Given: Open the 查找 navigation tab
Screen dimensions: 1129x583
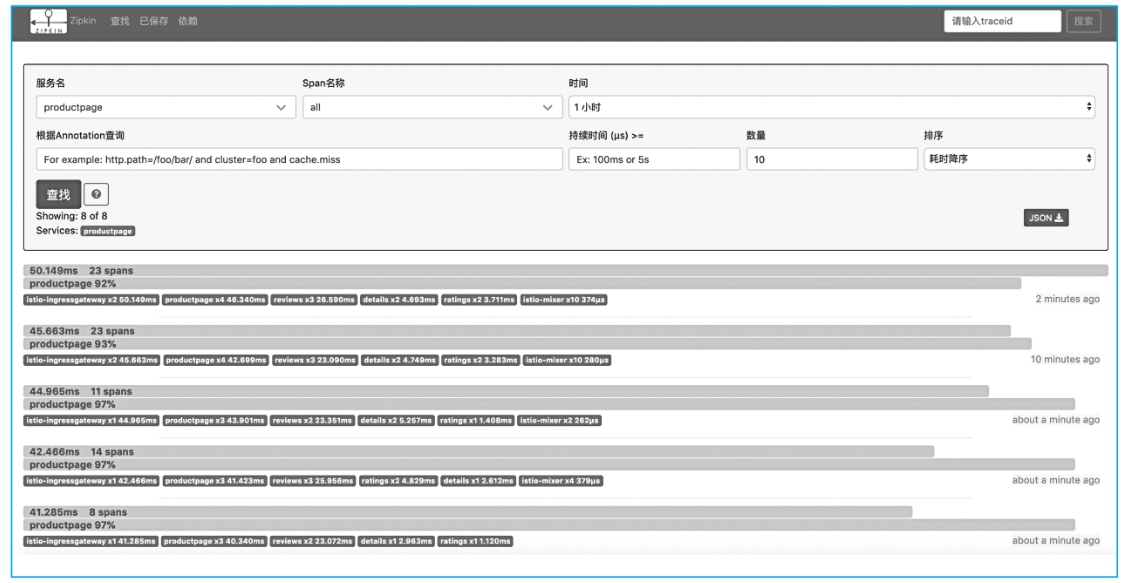Looking at the screenshot, I should coord(120,22).
